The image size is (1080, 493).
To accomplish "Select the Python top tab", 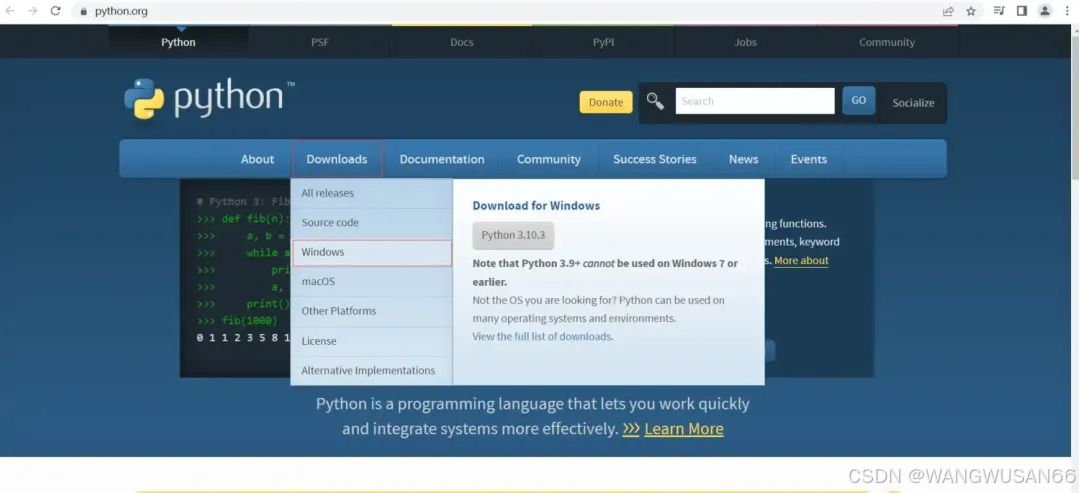I will 178,42.
